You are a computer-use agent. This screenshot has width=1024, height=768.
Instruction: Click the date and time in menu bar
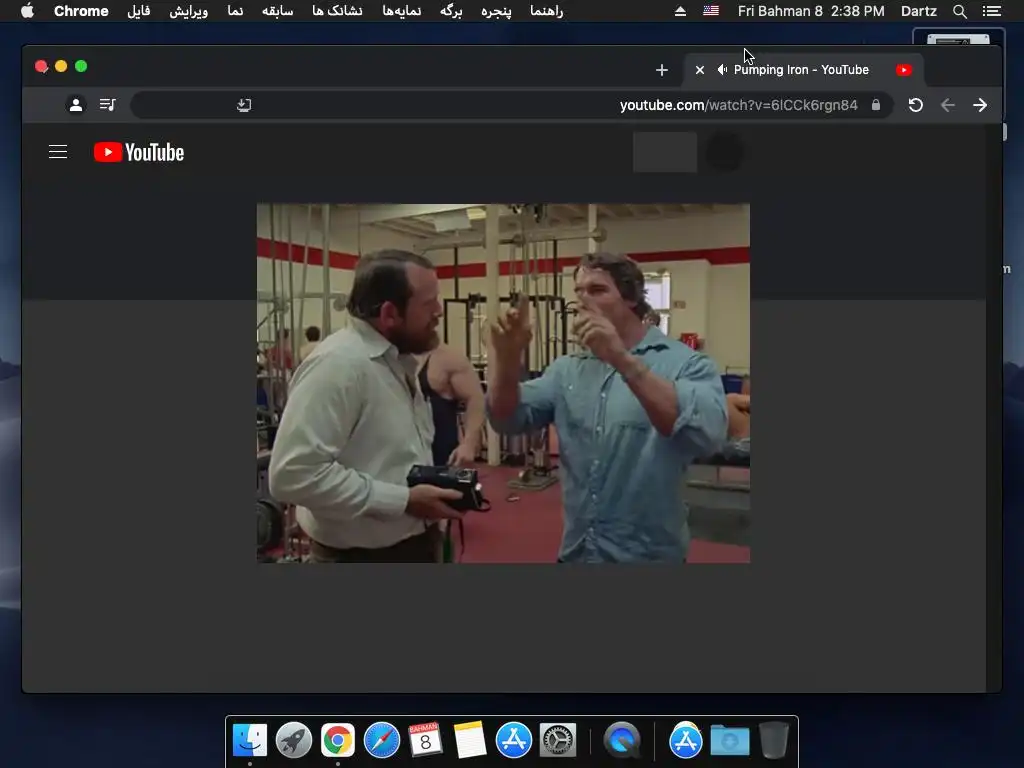[811, 11]
